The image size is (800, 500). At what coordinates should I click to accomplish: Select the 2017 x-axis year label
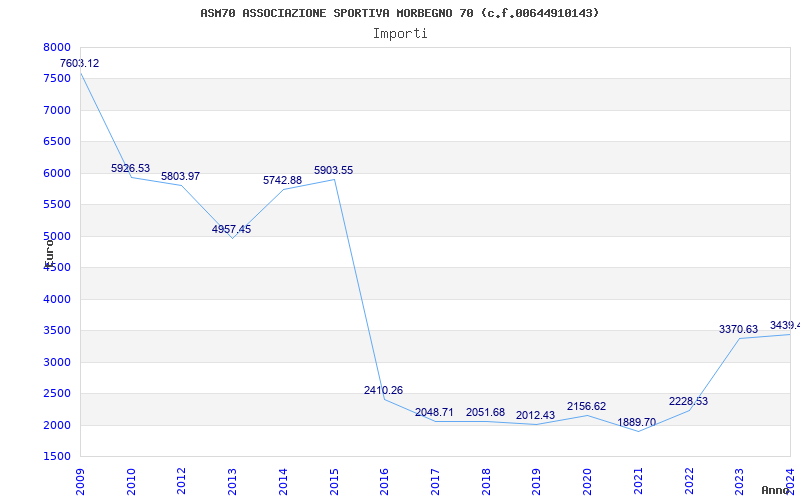click(x=435, y=482)
